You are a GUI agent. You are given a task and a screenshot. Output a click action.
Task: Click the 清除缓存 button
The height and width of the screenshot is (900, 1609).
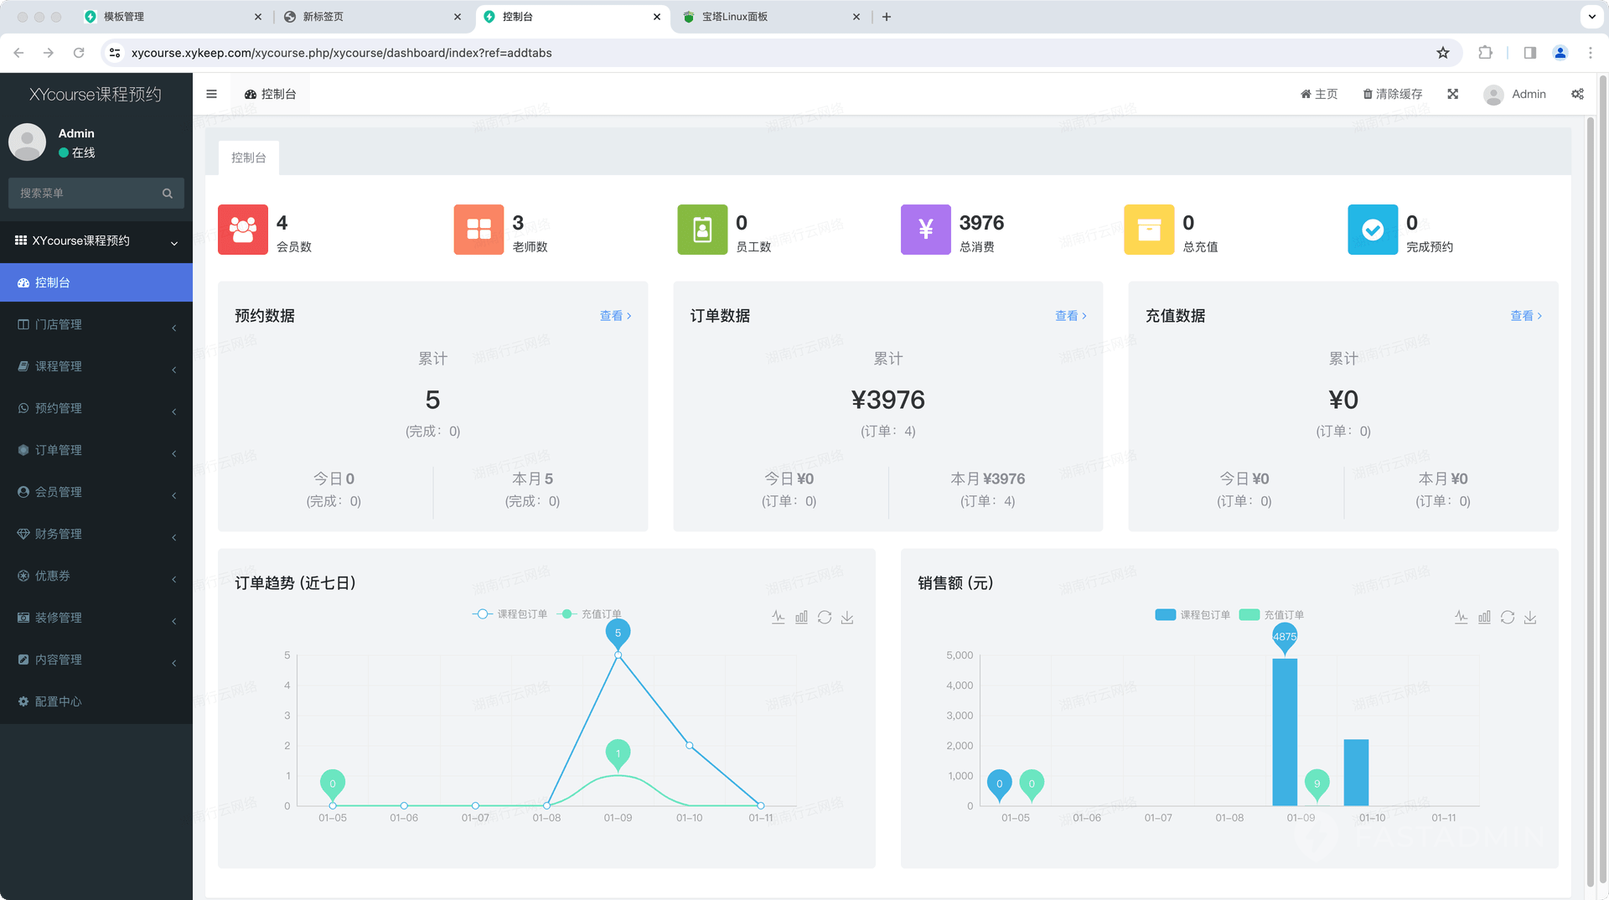pyautogui.click(x=1392, y=94)
